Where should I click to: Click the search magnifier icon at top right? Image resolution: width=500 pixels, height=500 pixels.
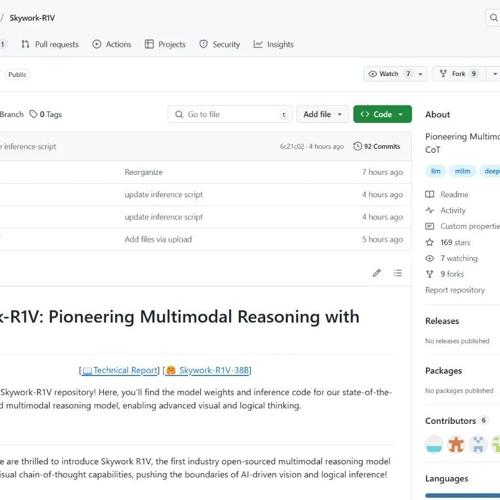coord(493,17)
